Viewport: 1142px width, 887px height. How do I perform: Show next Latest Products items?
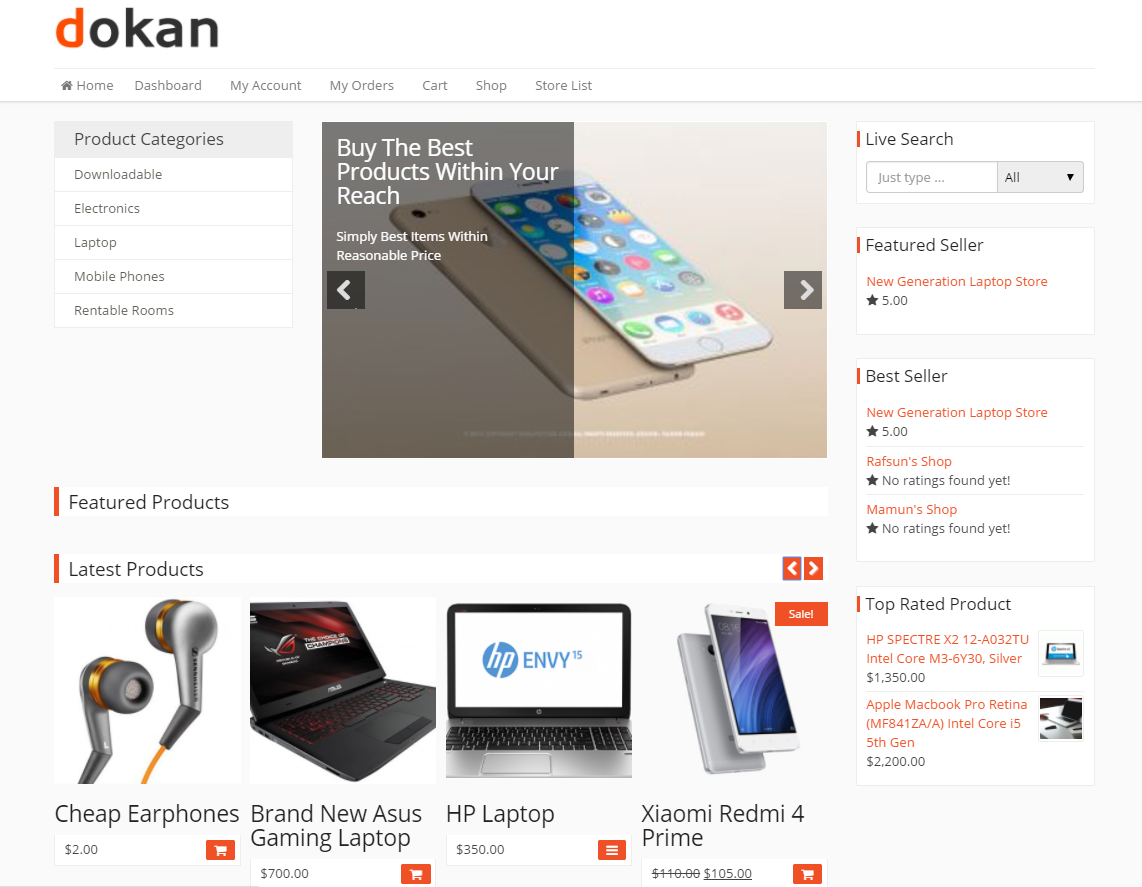[x=814, y=568]
